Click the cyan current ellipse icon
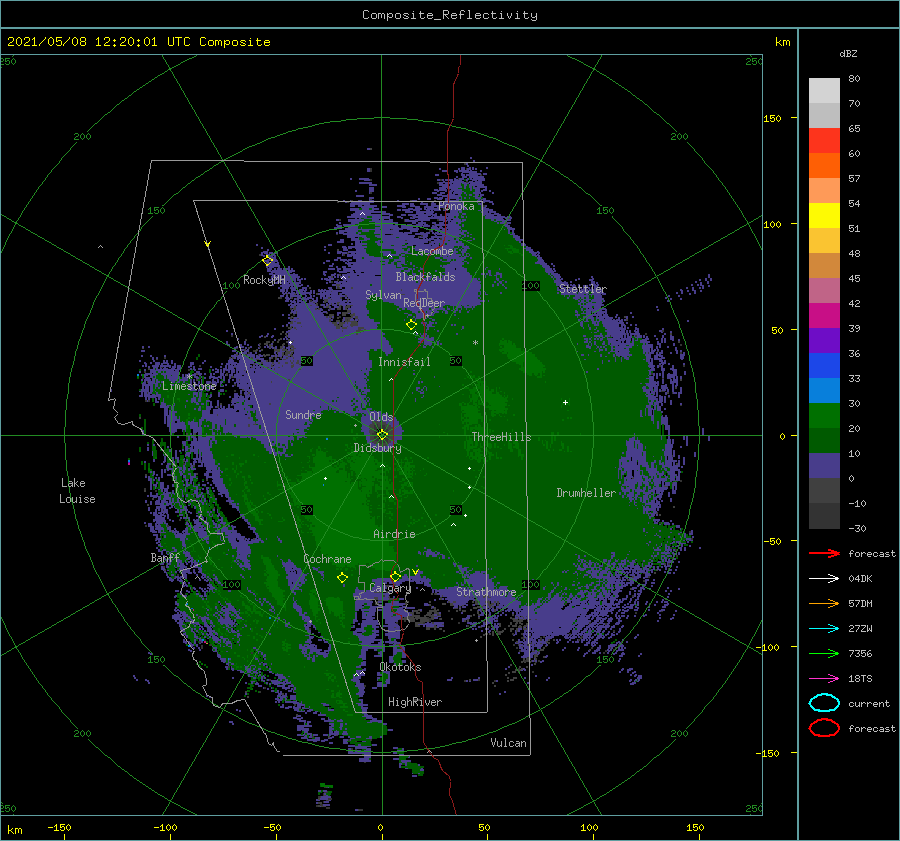 (x=824, y=703)
